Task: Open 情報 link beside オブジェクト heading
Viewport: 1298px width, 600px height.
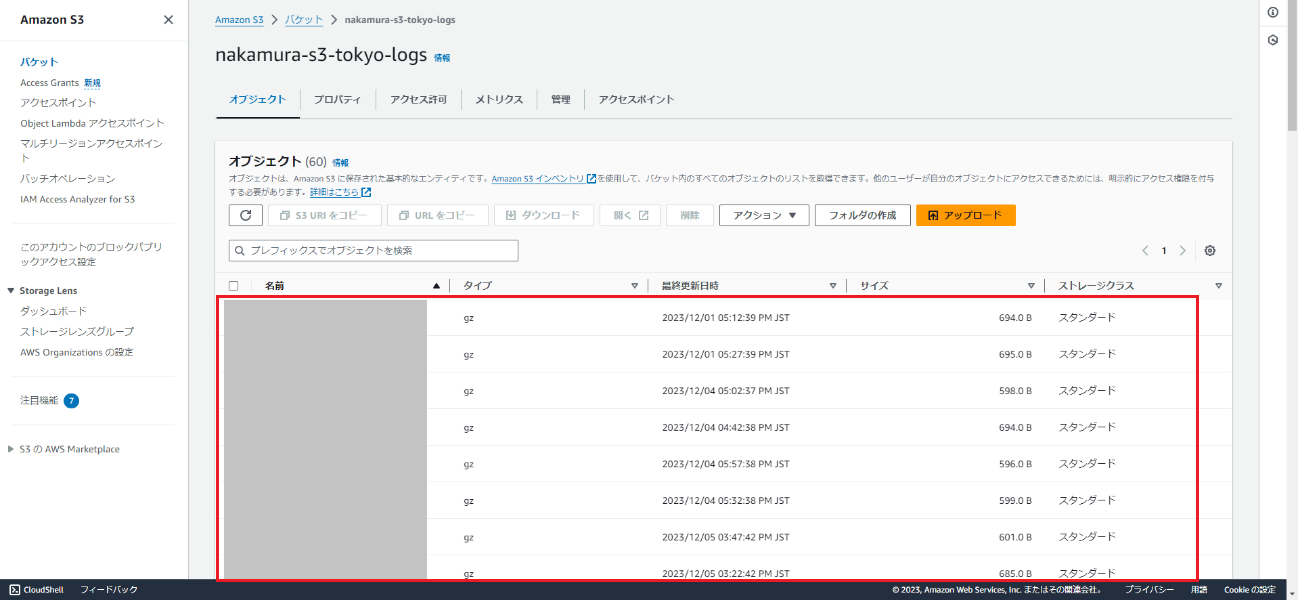Action: (x=341, y=162)
